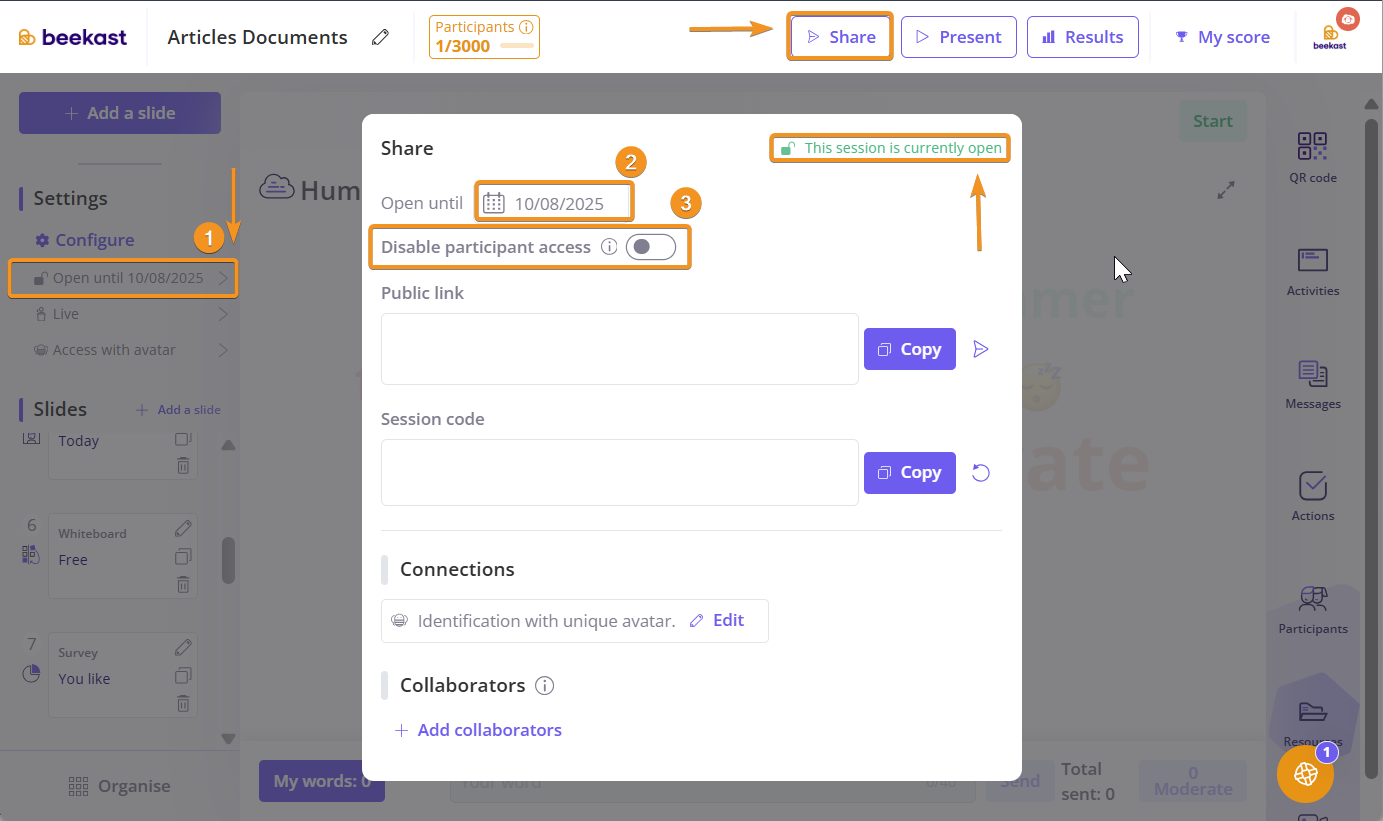The height and width of the screenshot is (821, 1383).
Task: Regenerate the session code with the refresh icon
Action: [981, 473]
